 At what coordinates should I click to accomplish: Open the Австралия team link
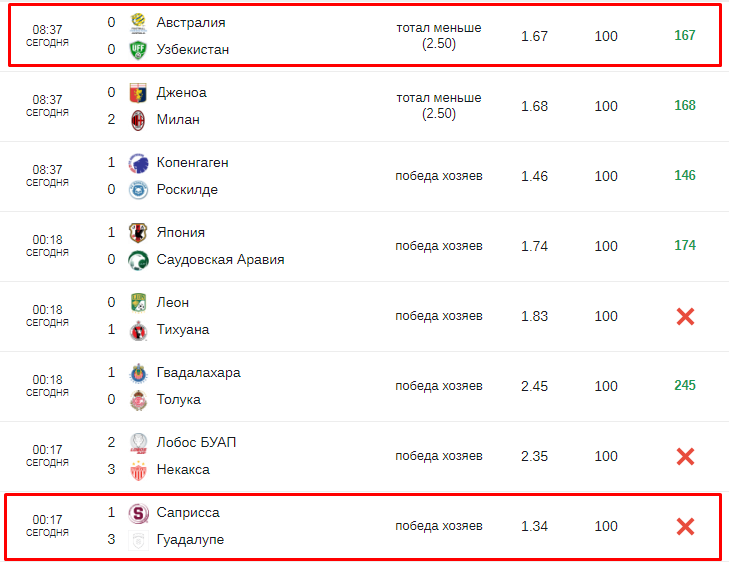pyautogui.click(x=191, y=22)
